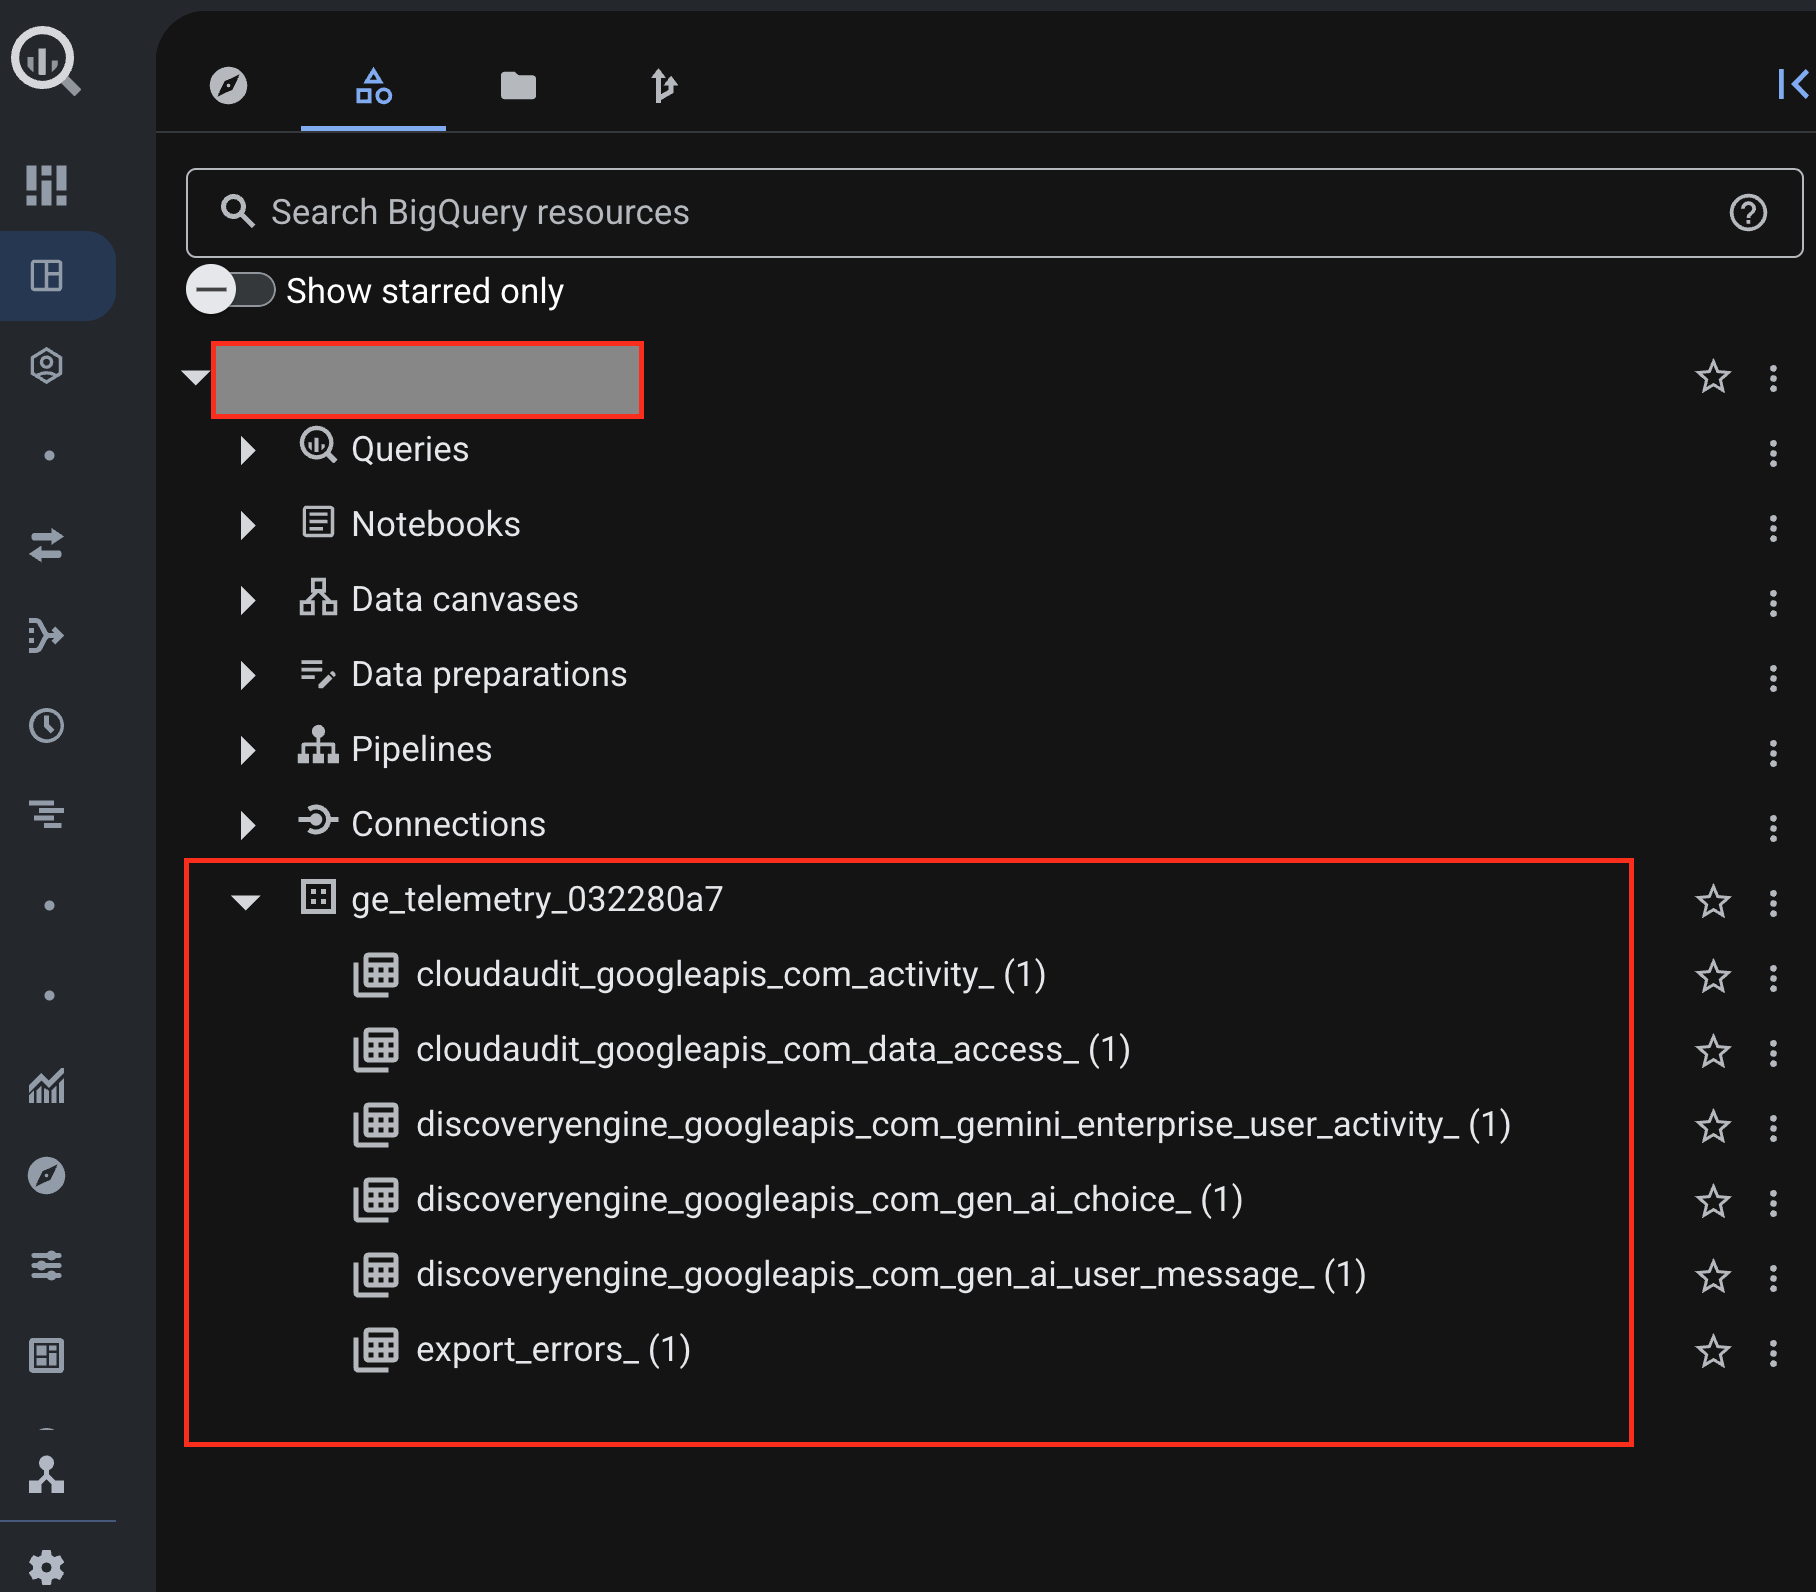
Task: Open more actions for Data canvases
Action: click(1773, 603)
